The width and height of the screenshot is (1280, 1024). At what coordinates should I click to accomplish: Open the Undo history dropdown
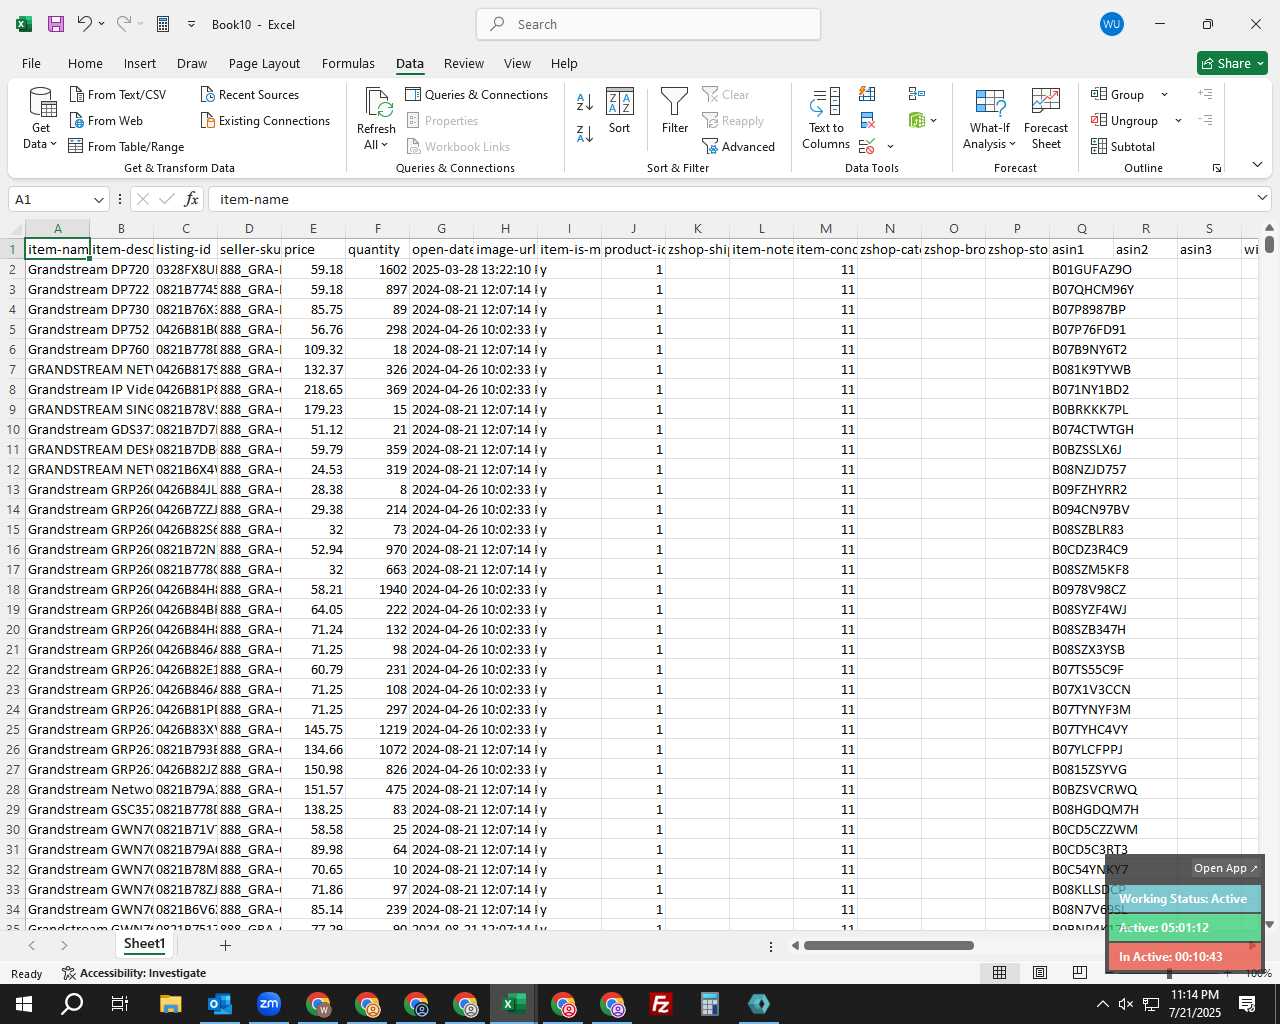click(101, 24)
